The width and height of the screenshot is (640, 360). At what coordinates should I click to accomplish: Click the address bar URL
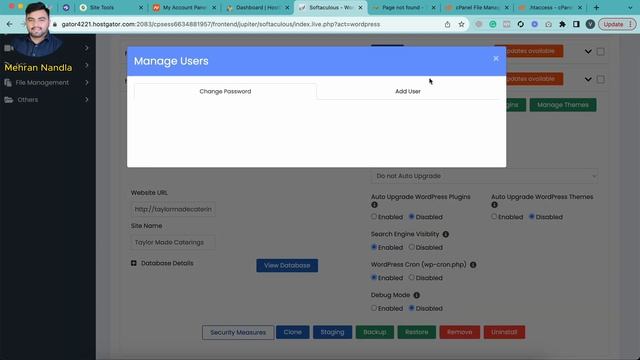220,24
